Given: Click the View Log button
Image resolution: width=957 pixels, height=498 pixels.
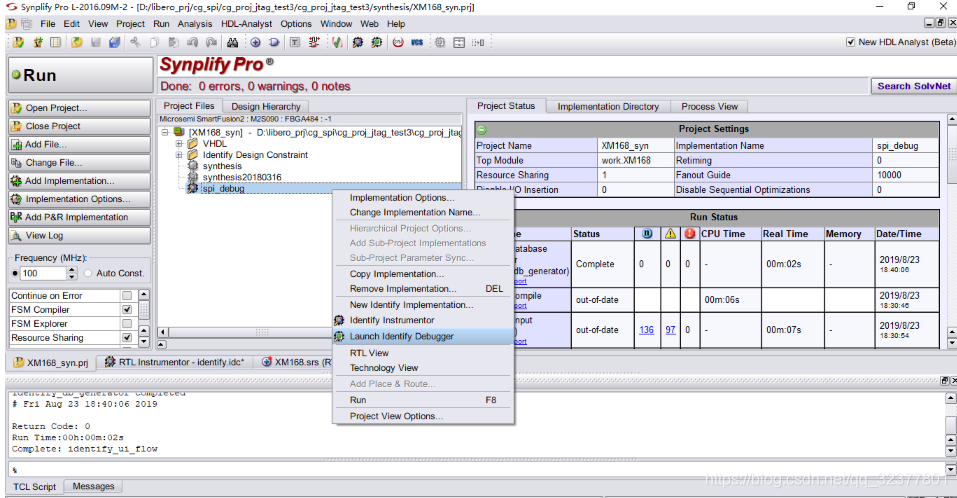Looking at the screenshot, I should point(79,236).
